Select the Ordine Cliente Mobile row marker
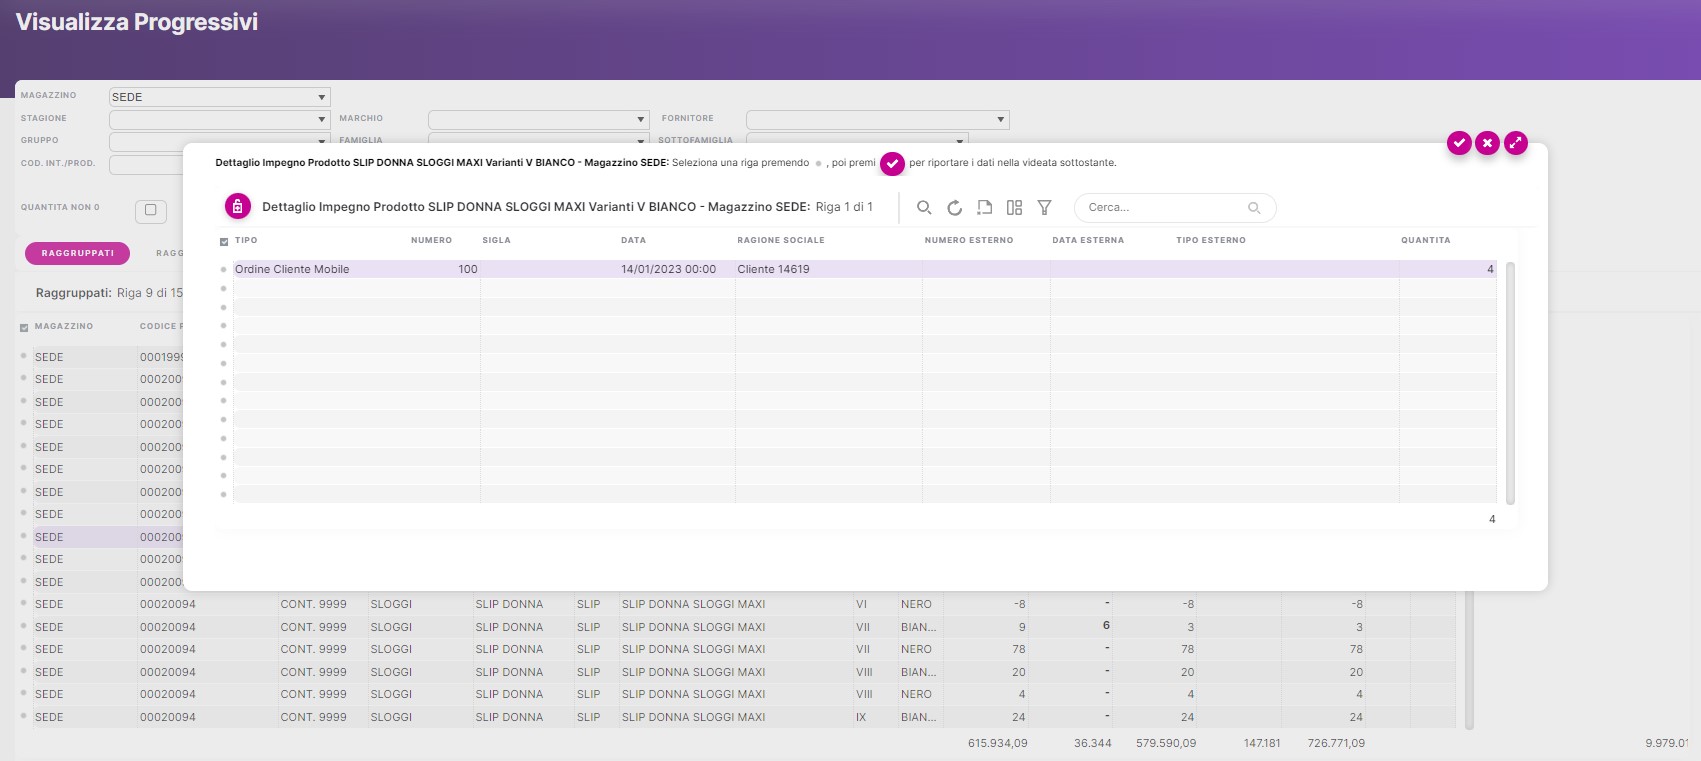 [223, 270]
